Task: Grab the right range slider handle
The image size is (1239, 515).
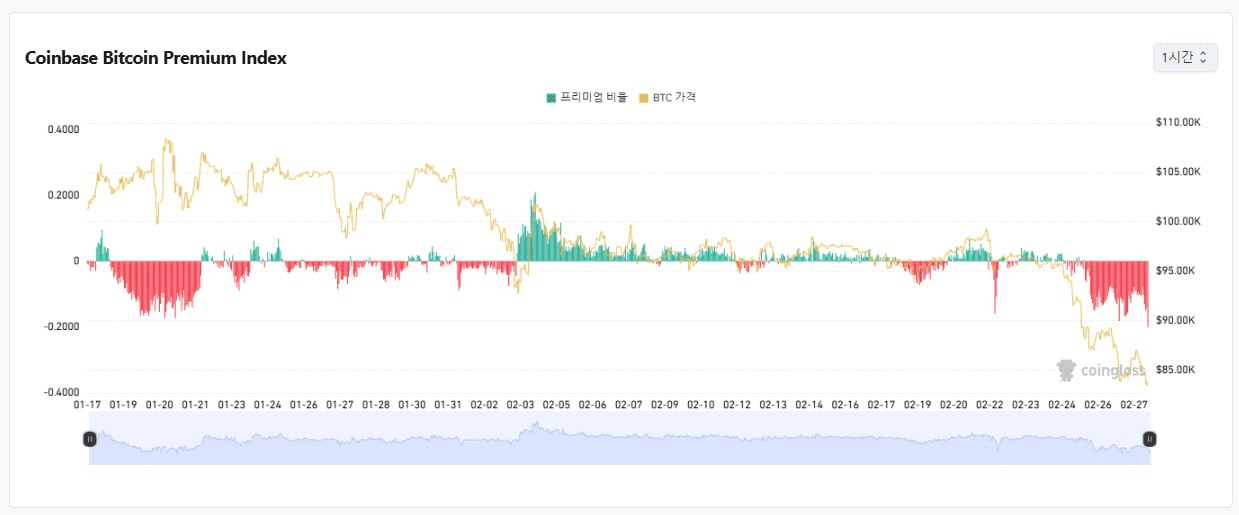Action: pyautogui.click(x=1150, y=438)
